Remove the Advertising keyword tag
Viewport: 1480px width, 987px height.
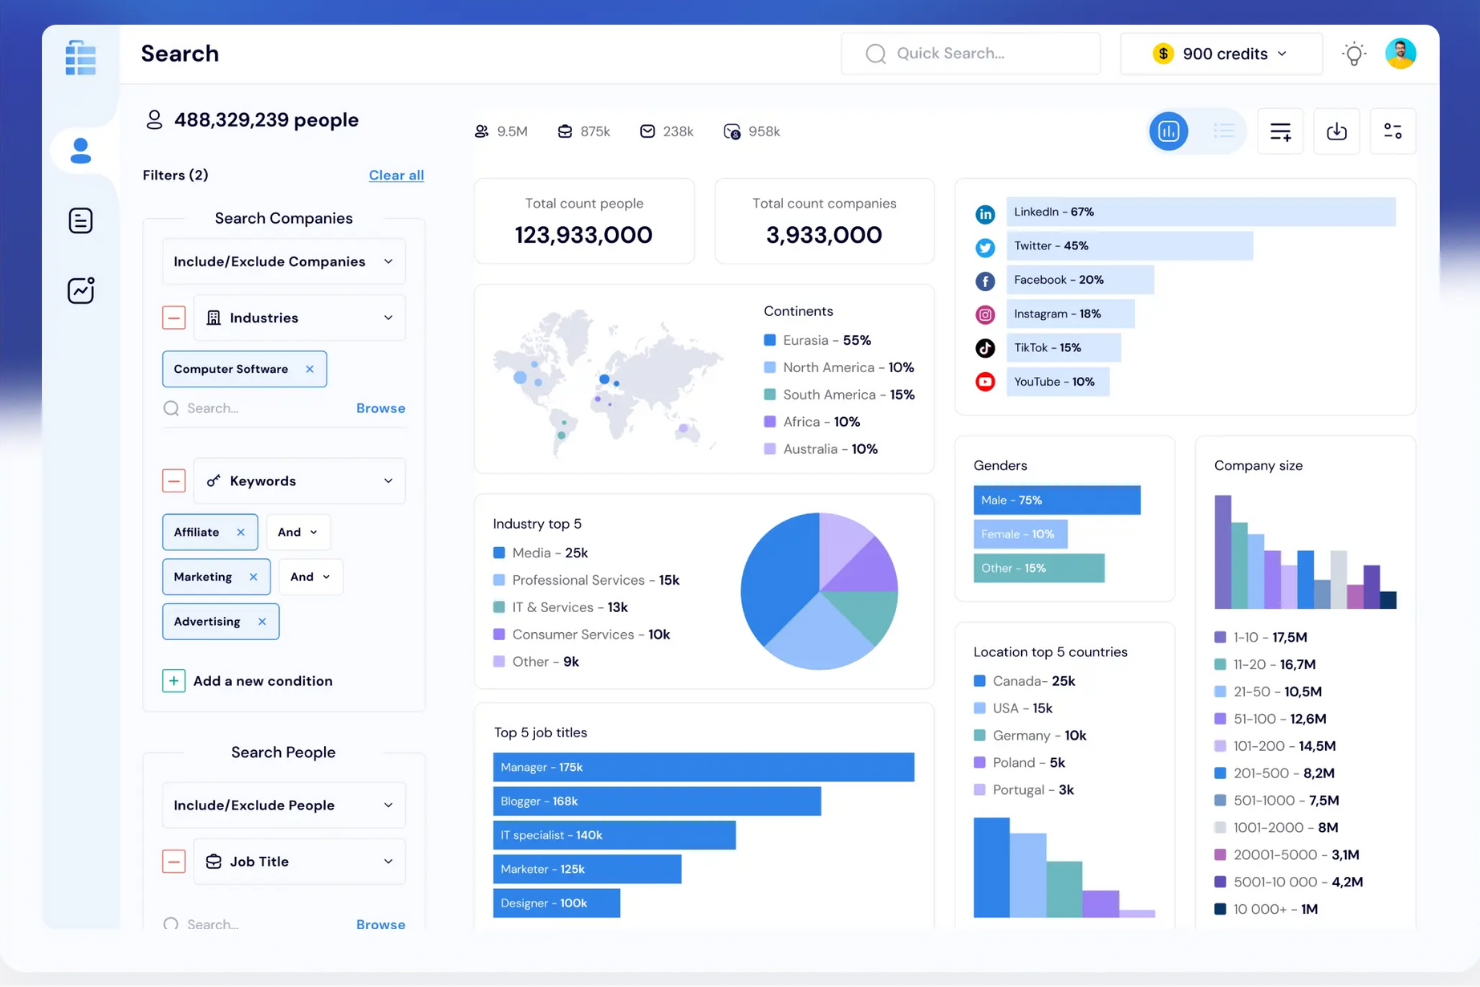click(x=262, y=622)
